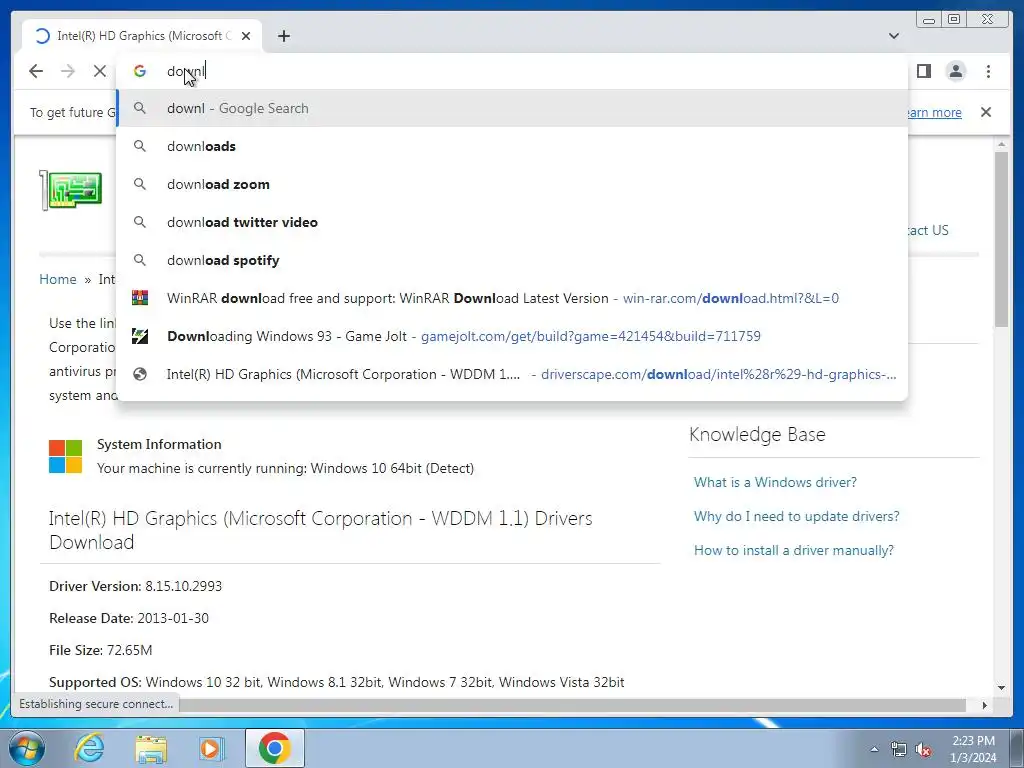Screen dimensions: 1024x768
Task: Stop page loading with the X button
Action: tap(100, 71)
